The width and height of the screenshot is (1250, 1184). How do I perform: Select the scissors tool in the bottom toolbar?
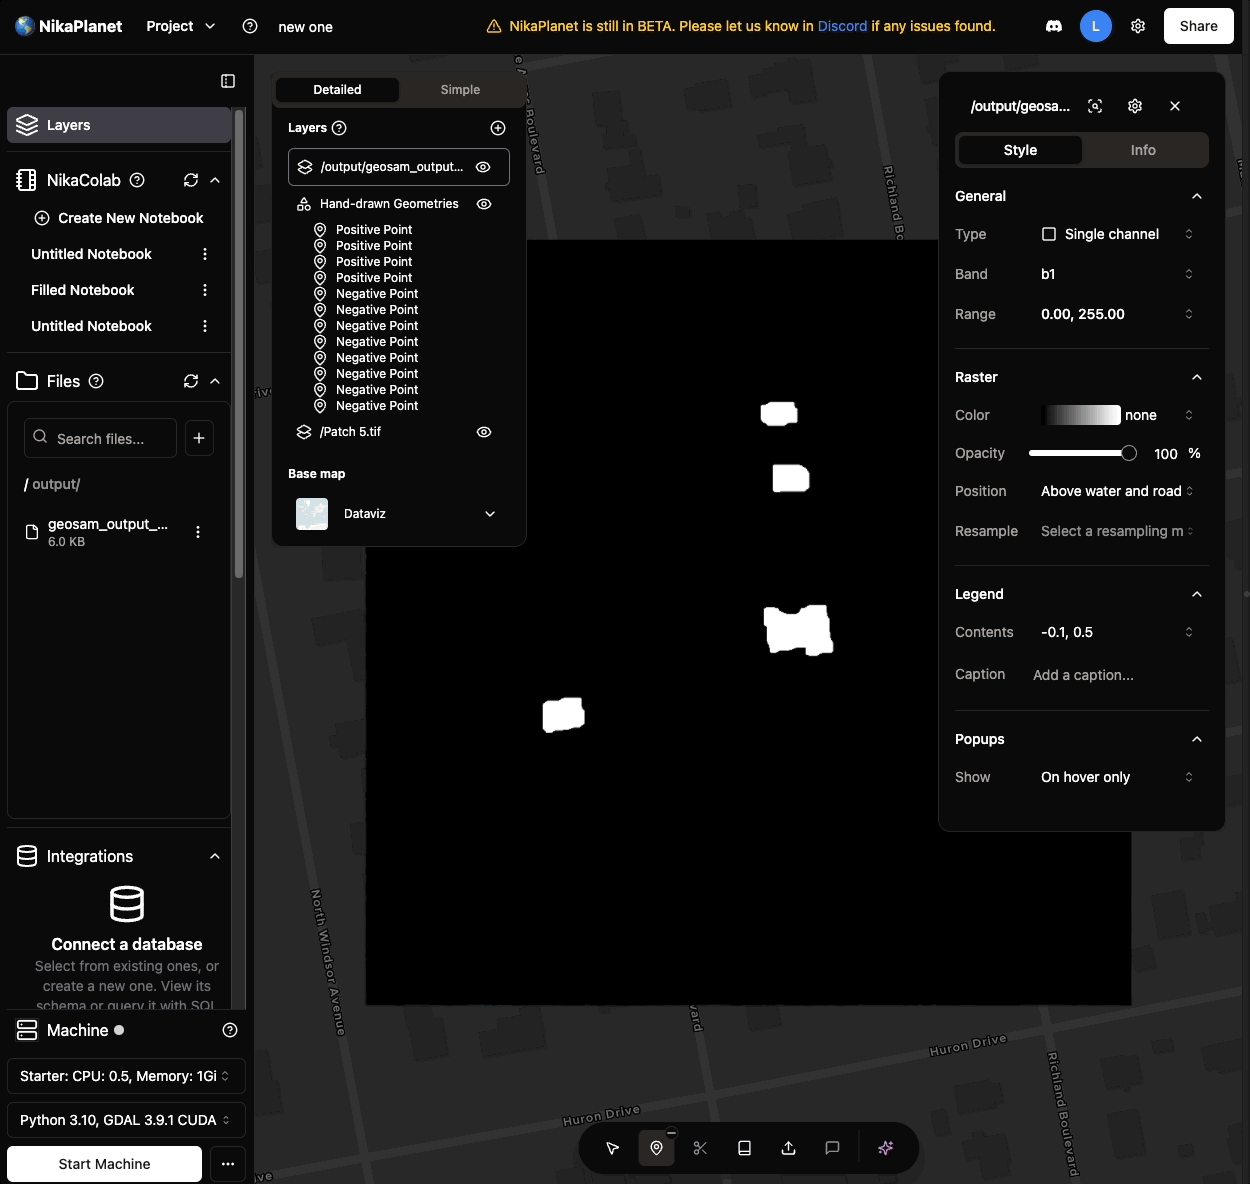tap(700, 1148)
